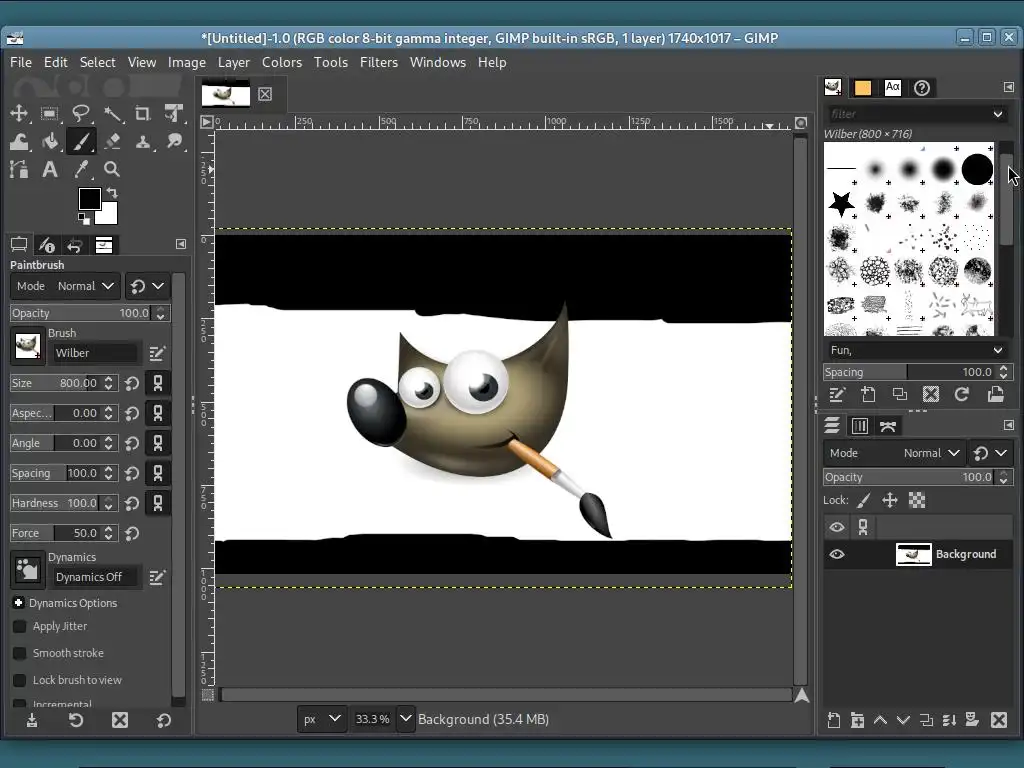This screenshot has height=768, width=1024.
Task: Open brush filter dropdown
Action: (x=998, y=114)
